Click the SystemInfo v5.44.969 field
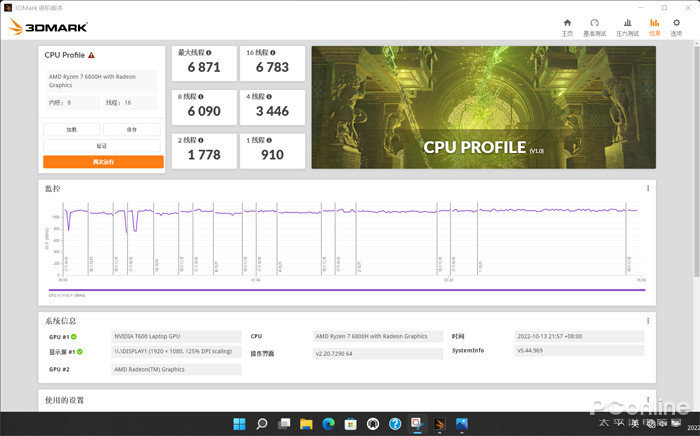700x436 pixels. 579,351
